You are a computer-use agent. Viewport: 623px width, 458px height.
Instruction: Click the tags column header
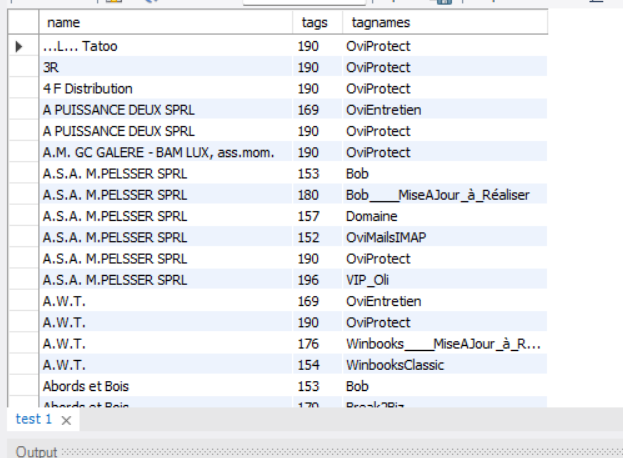pos(317,23)
